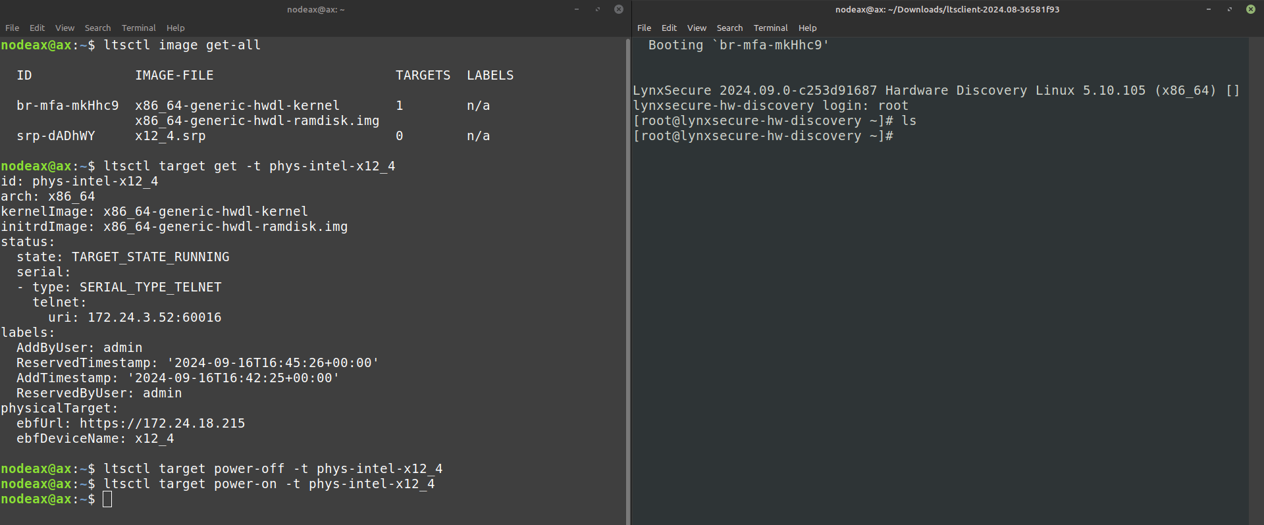Open File menu in nodeax@ax: ~ terminal

coord(12,28)
